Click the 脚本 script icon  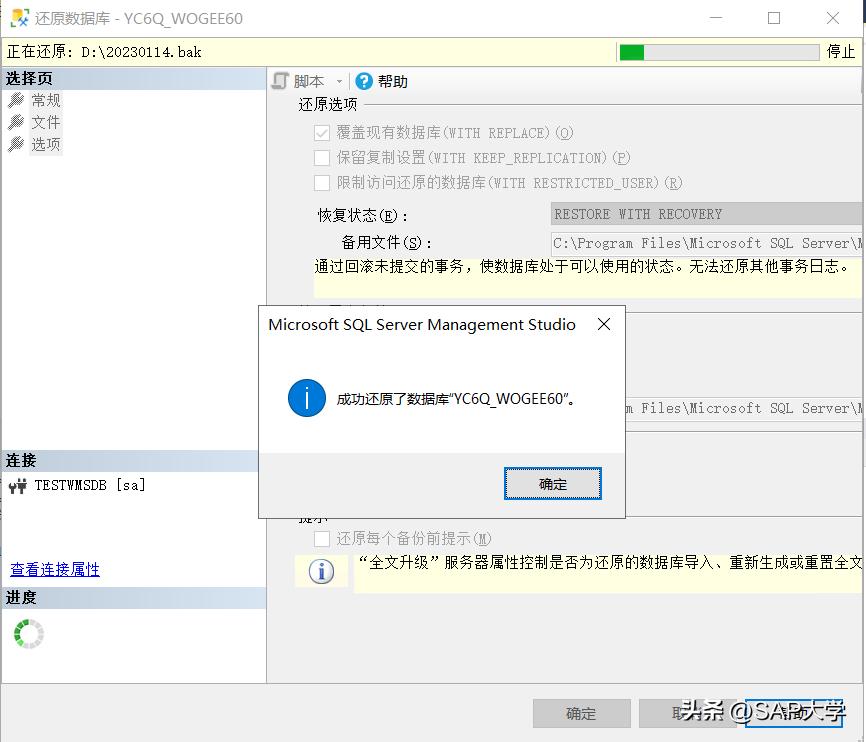pyautogui.click(x=281, y=81)
